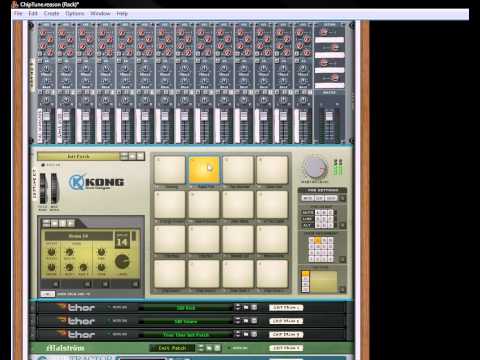Save patch on the first Thor device
The image size is (480, 360).
254,307
